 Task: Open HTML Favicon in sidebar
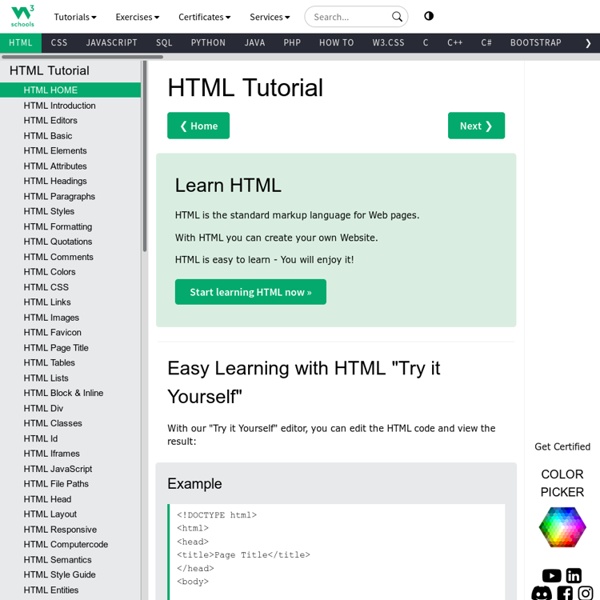tap(70, 332)
